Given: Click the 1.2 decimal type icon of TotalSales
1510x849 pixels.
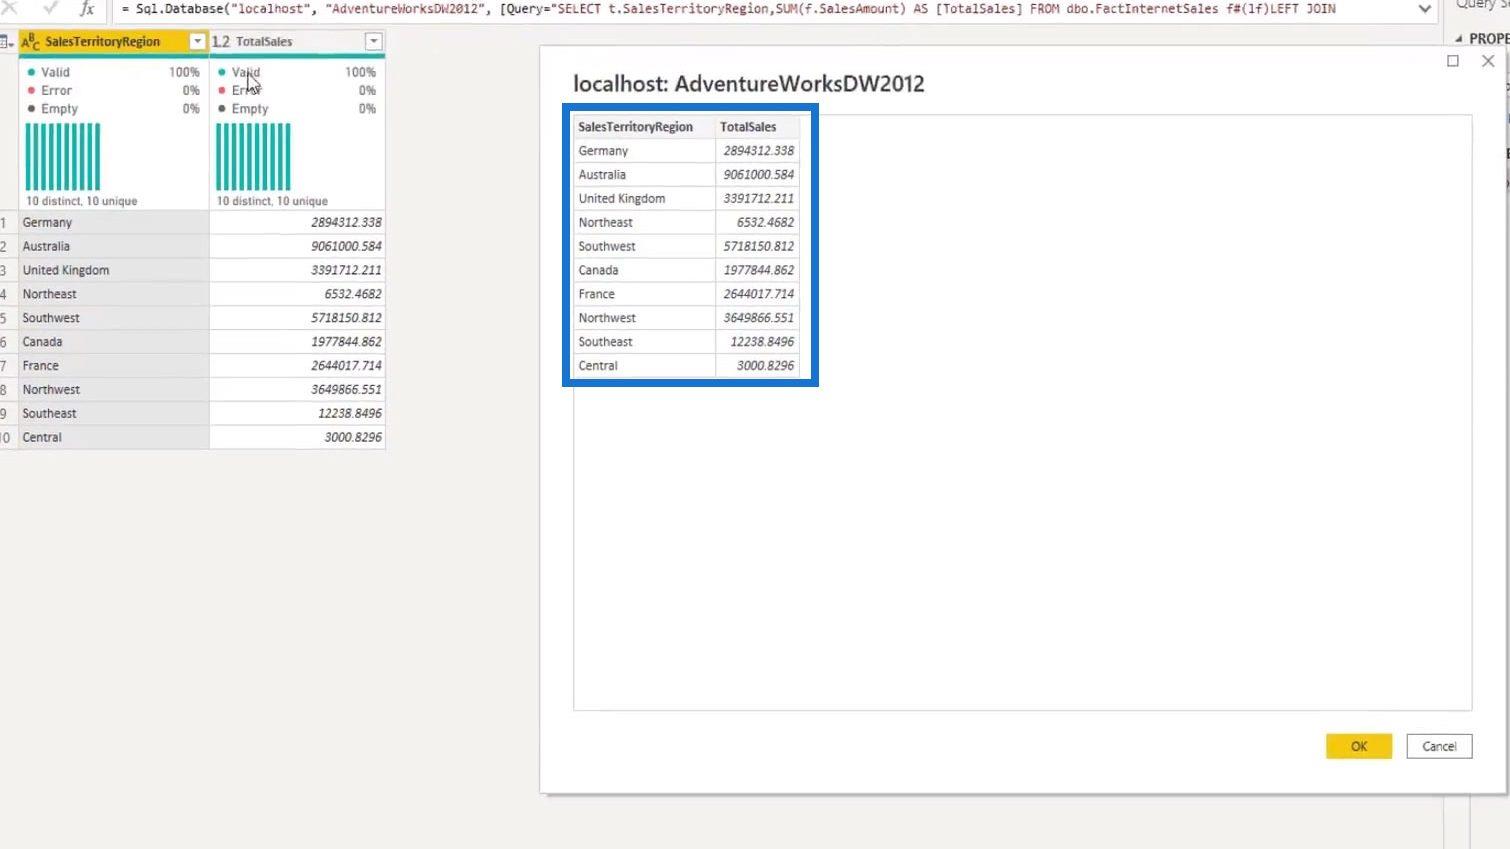Looking at the screenshot, I should tap(221, 42).
